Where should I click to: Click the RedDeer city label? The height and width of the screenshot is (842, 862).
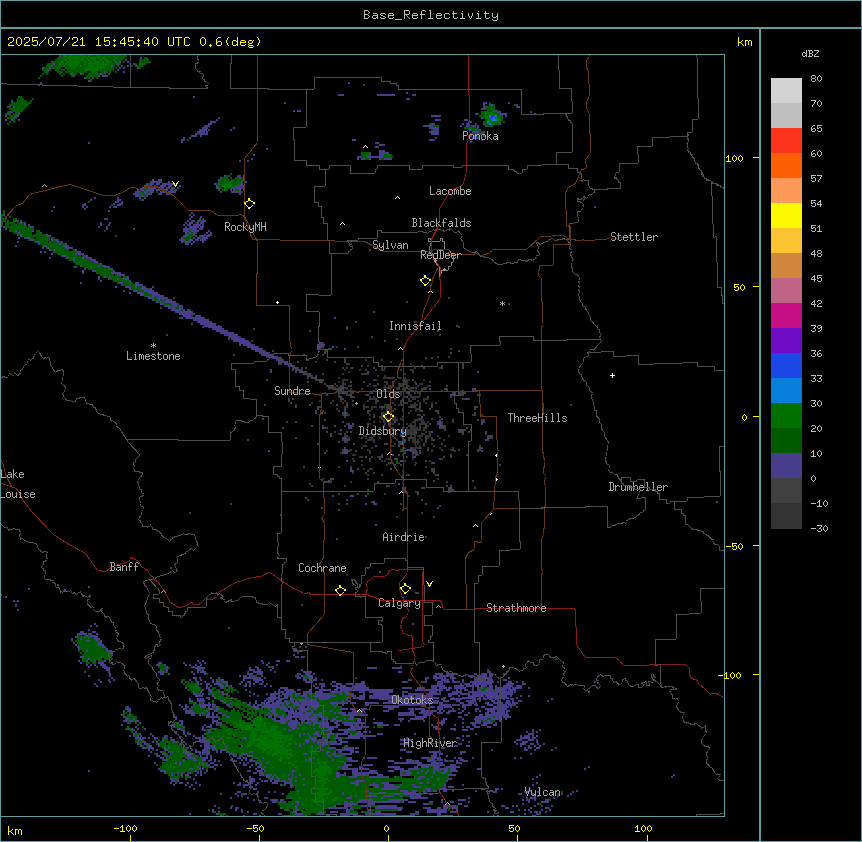click(440, 255)
